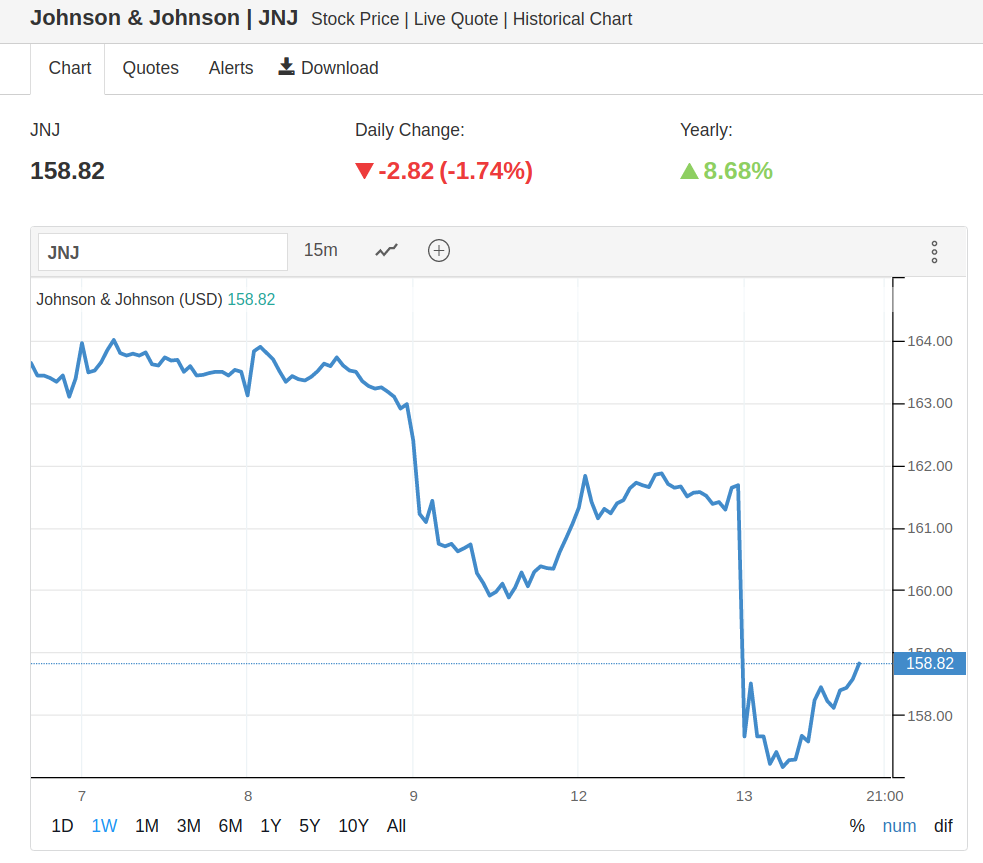Viewport: 983px width, 863px height.
Task: Show all history with All
Action: click(x=396, y=826)
